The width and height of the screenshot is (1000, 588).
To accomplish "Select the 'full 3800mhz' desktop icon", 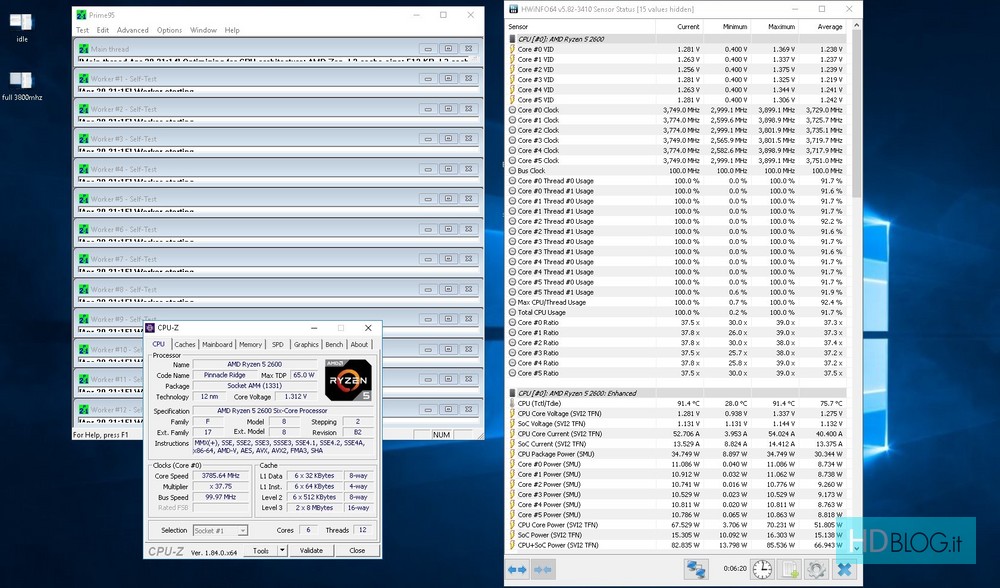I will 22,80.
